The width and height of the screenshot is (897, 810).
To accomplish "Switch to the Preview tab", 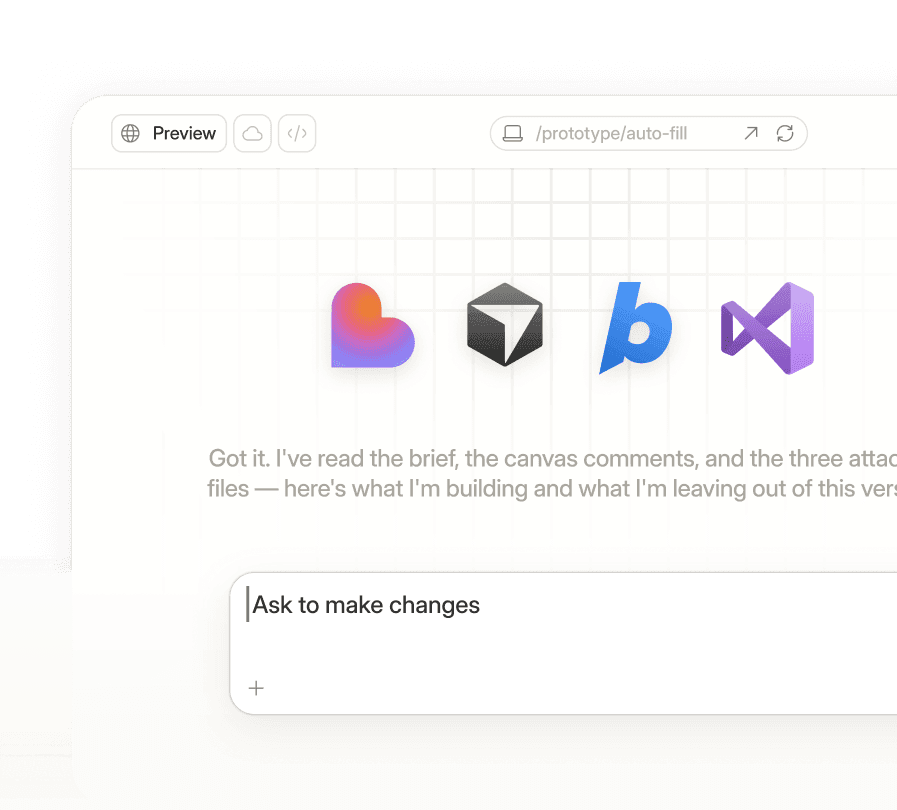I will pyautogui.click(x=169, y=133).
